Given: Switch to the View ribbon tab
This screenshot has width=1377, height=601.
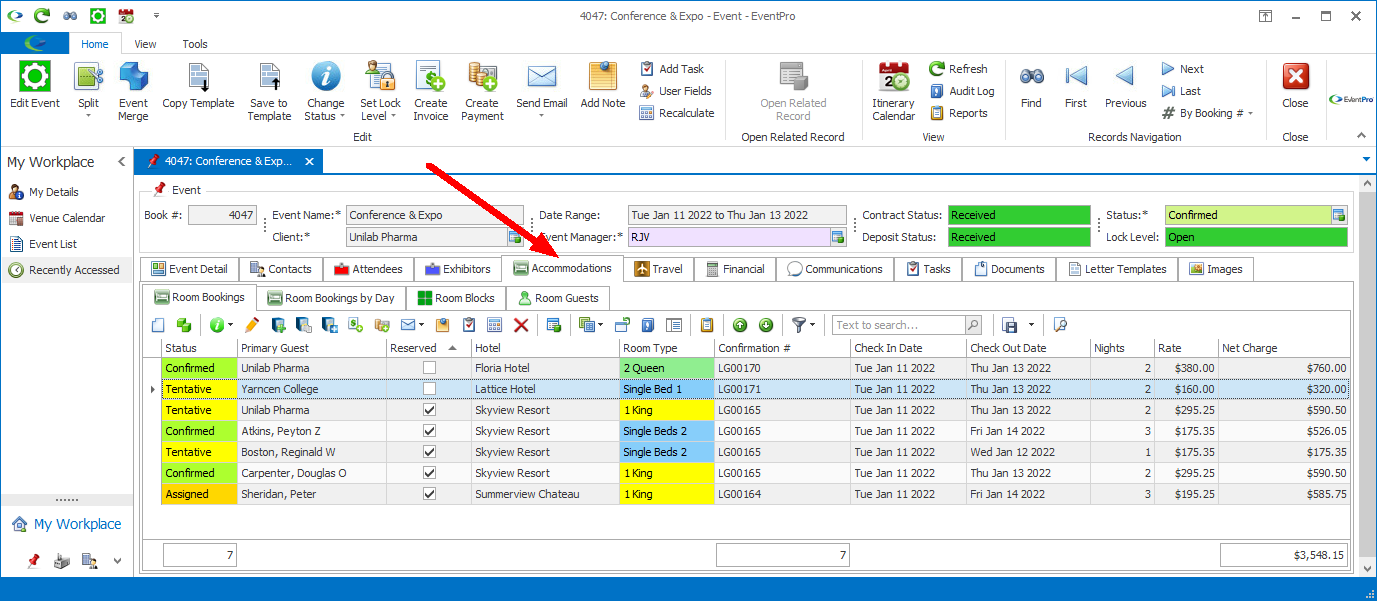Looking at the screenshot, I should coord(145,44).
